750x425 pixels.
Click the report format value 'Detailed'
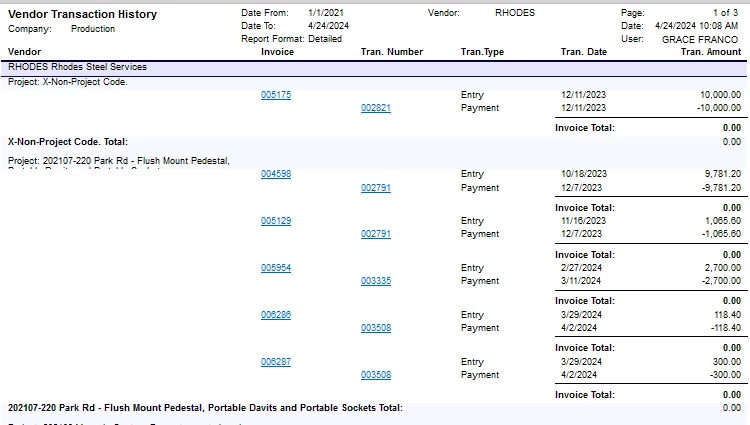click(x=325, y=39)
